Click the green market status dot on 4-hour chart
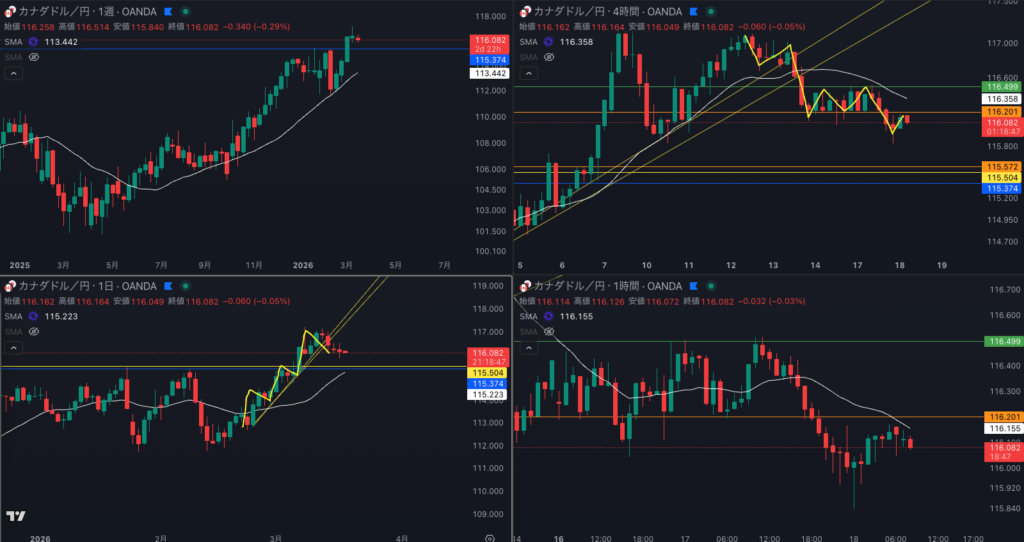The height and width of the screenshot is (542, 1024). 709,11
